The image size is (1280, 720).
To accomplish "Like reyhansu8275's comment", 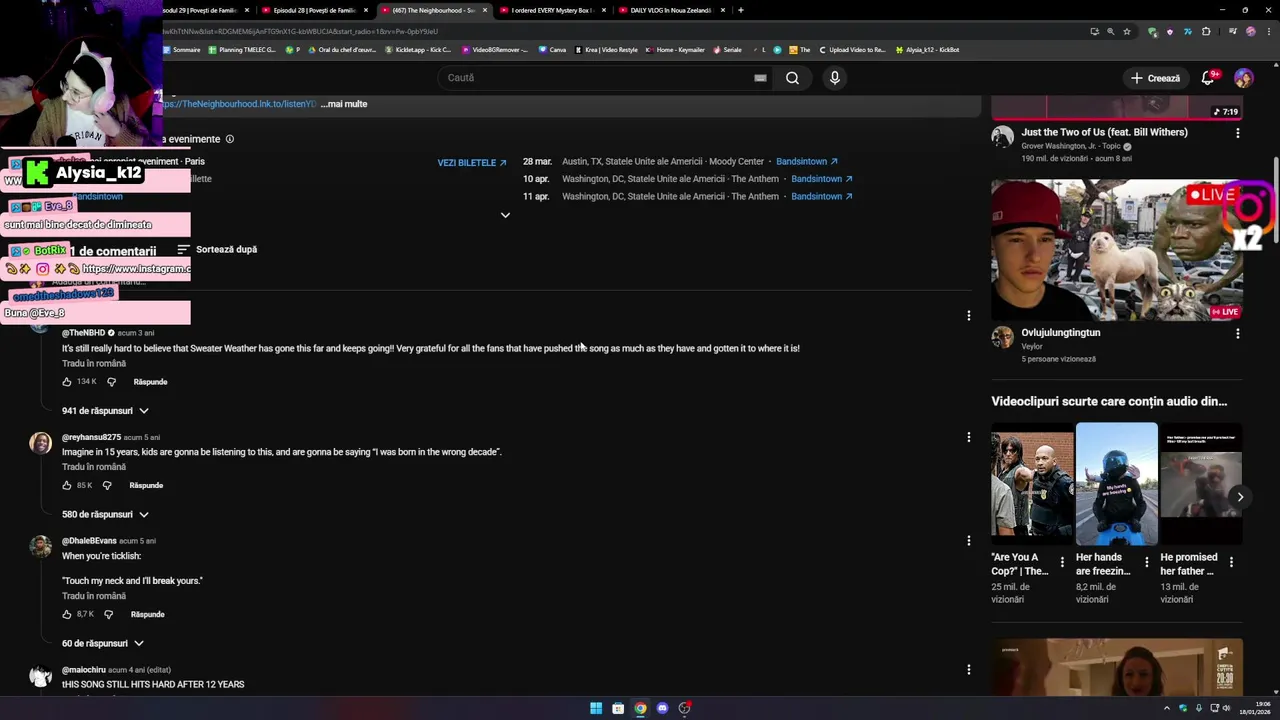I will [x=67, y=486].
